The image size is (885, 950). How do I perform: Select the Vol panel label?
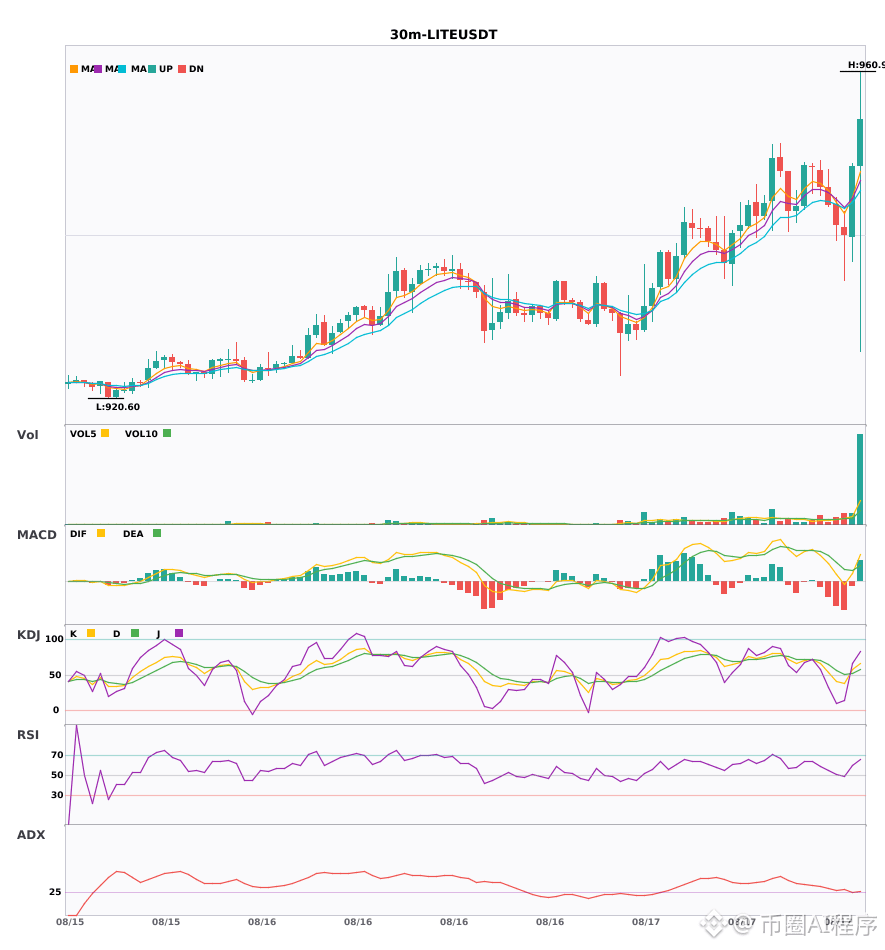[27, 435]
